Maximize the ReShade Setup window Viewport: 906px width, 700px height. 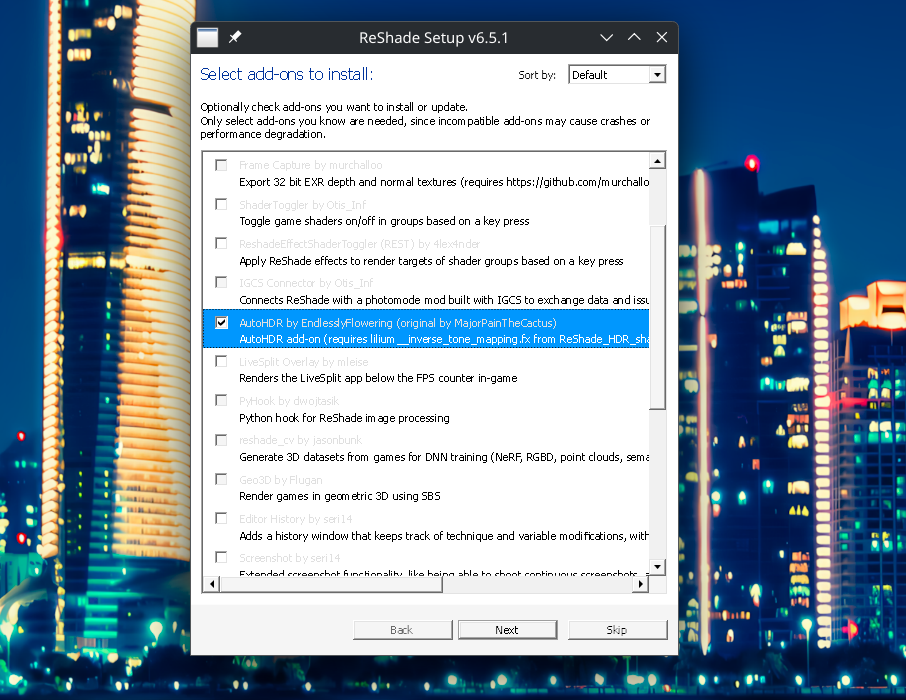tap(634, 38)
